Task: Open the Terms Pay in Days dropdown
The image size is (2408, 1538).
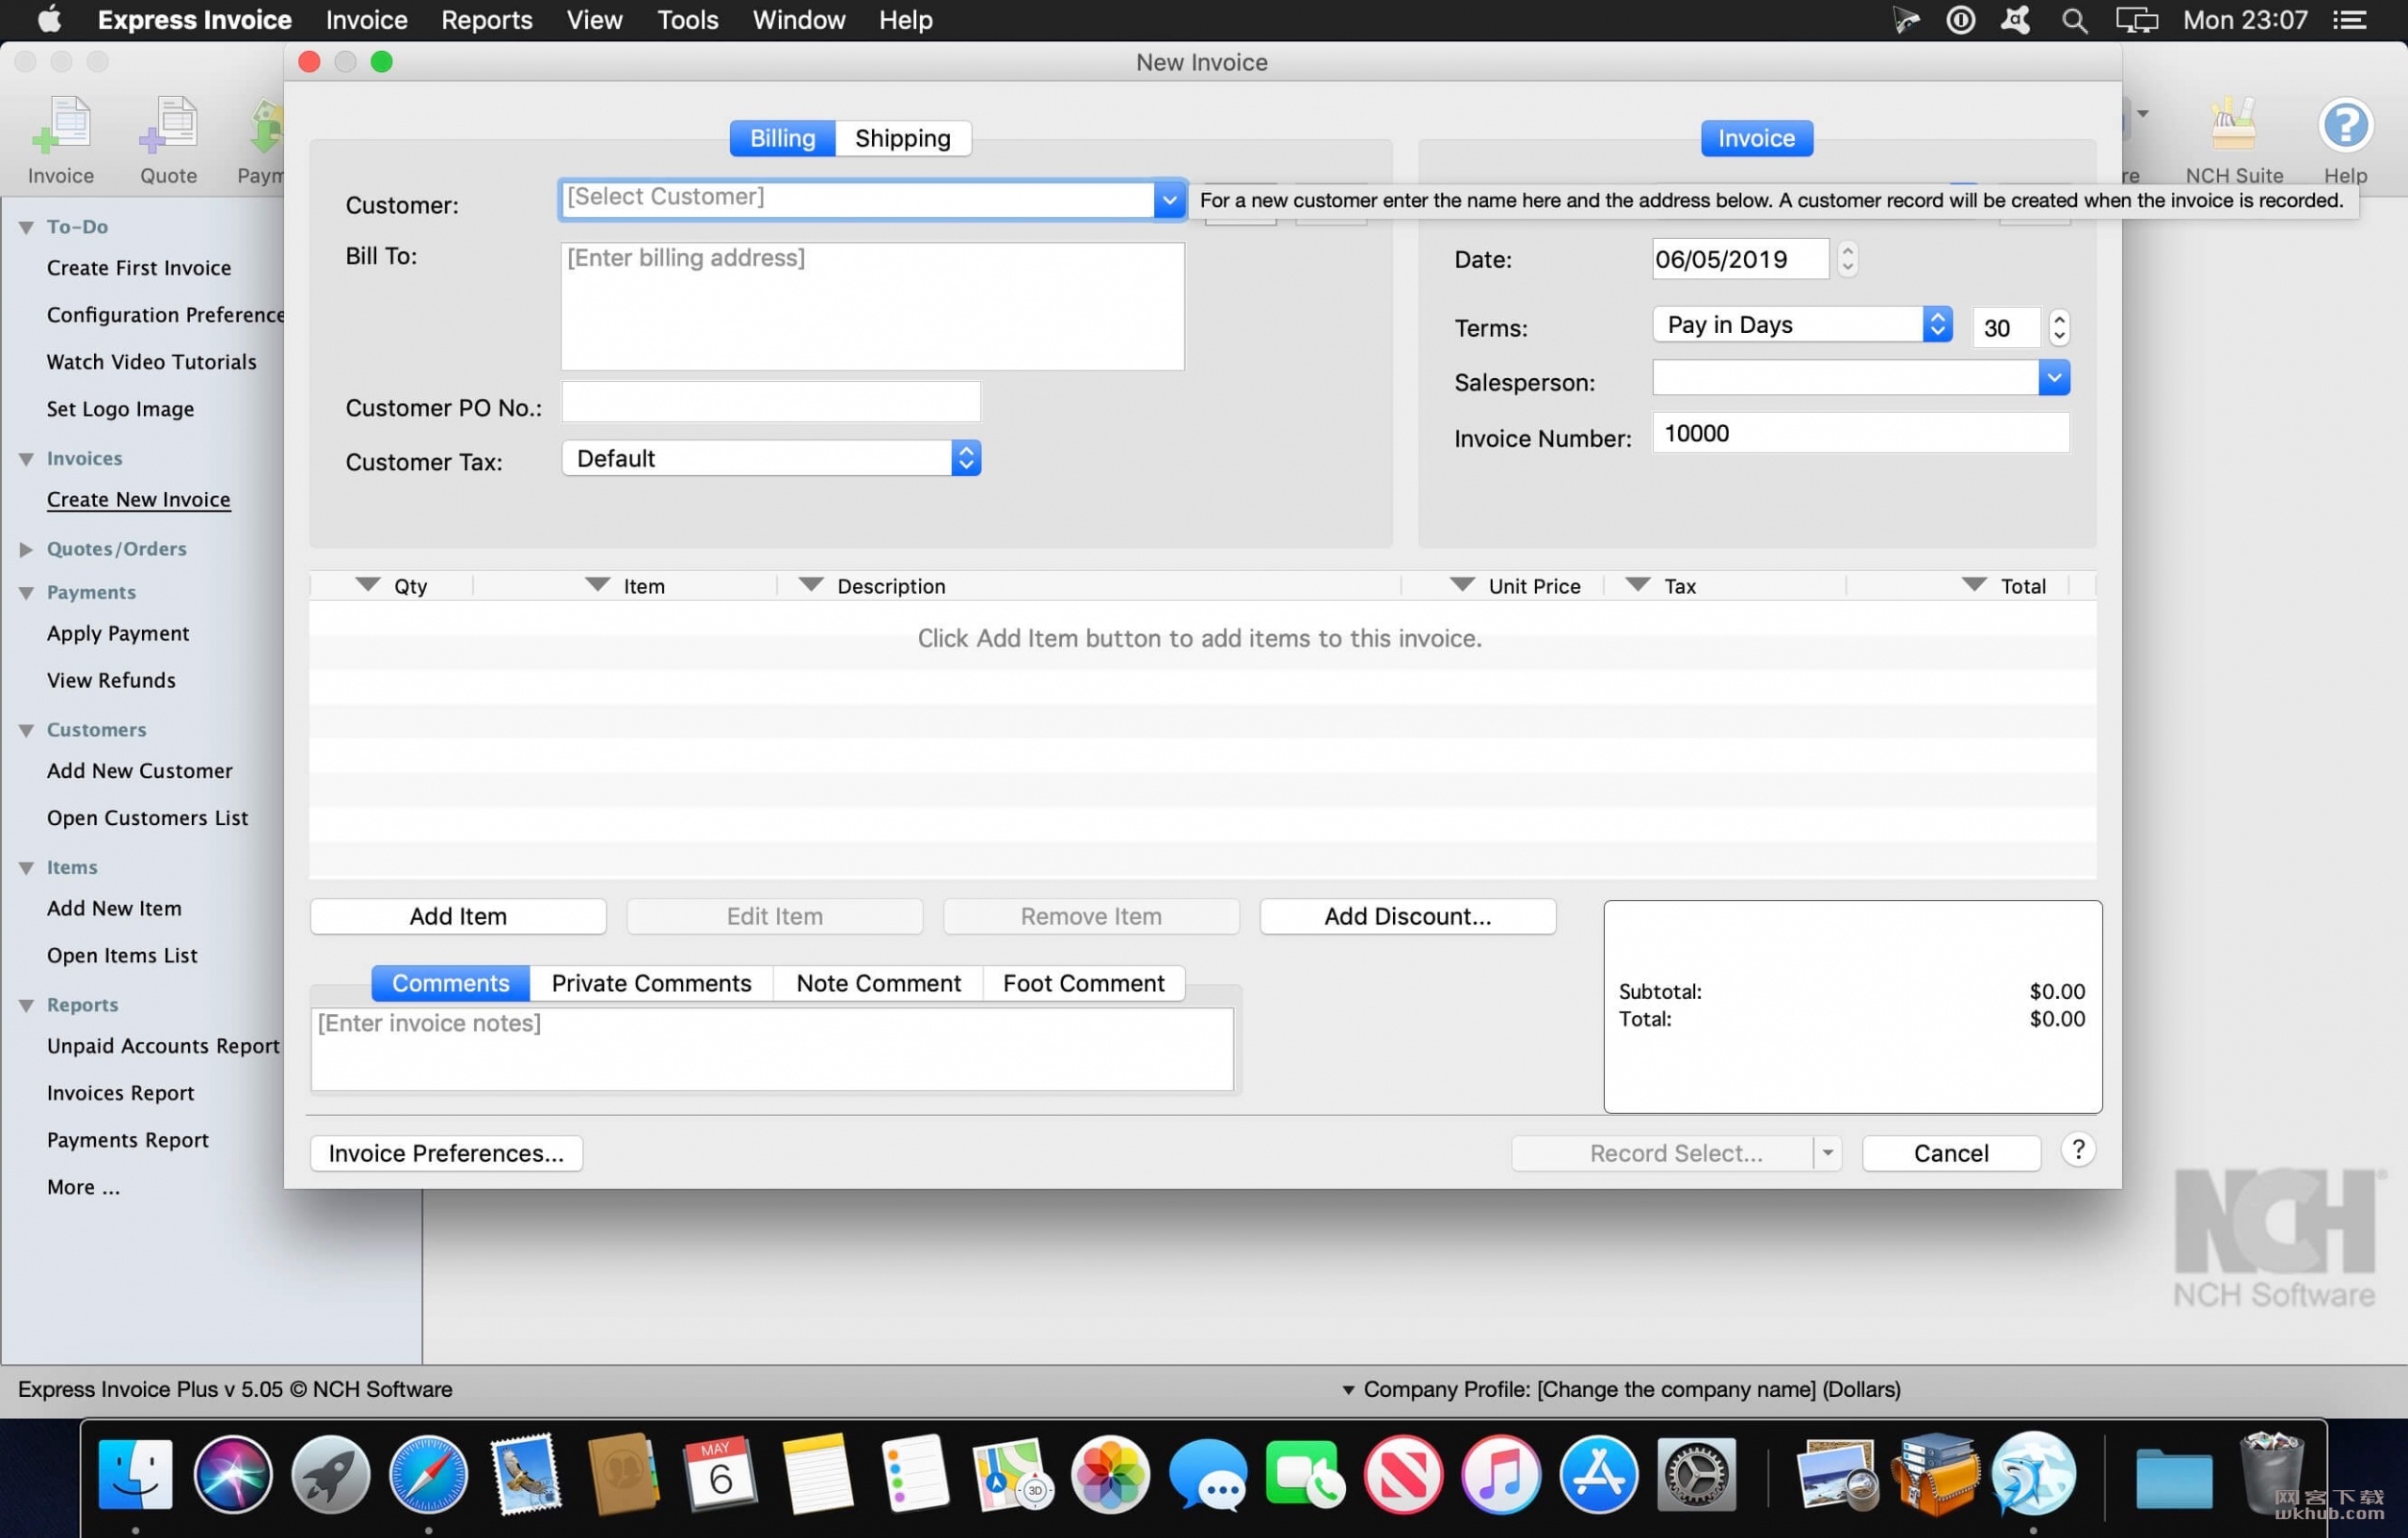Action: pos(1802,324)
